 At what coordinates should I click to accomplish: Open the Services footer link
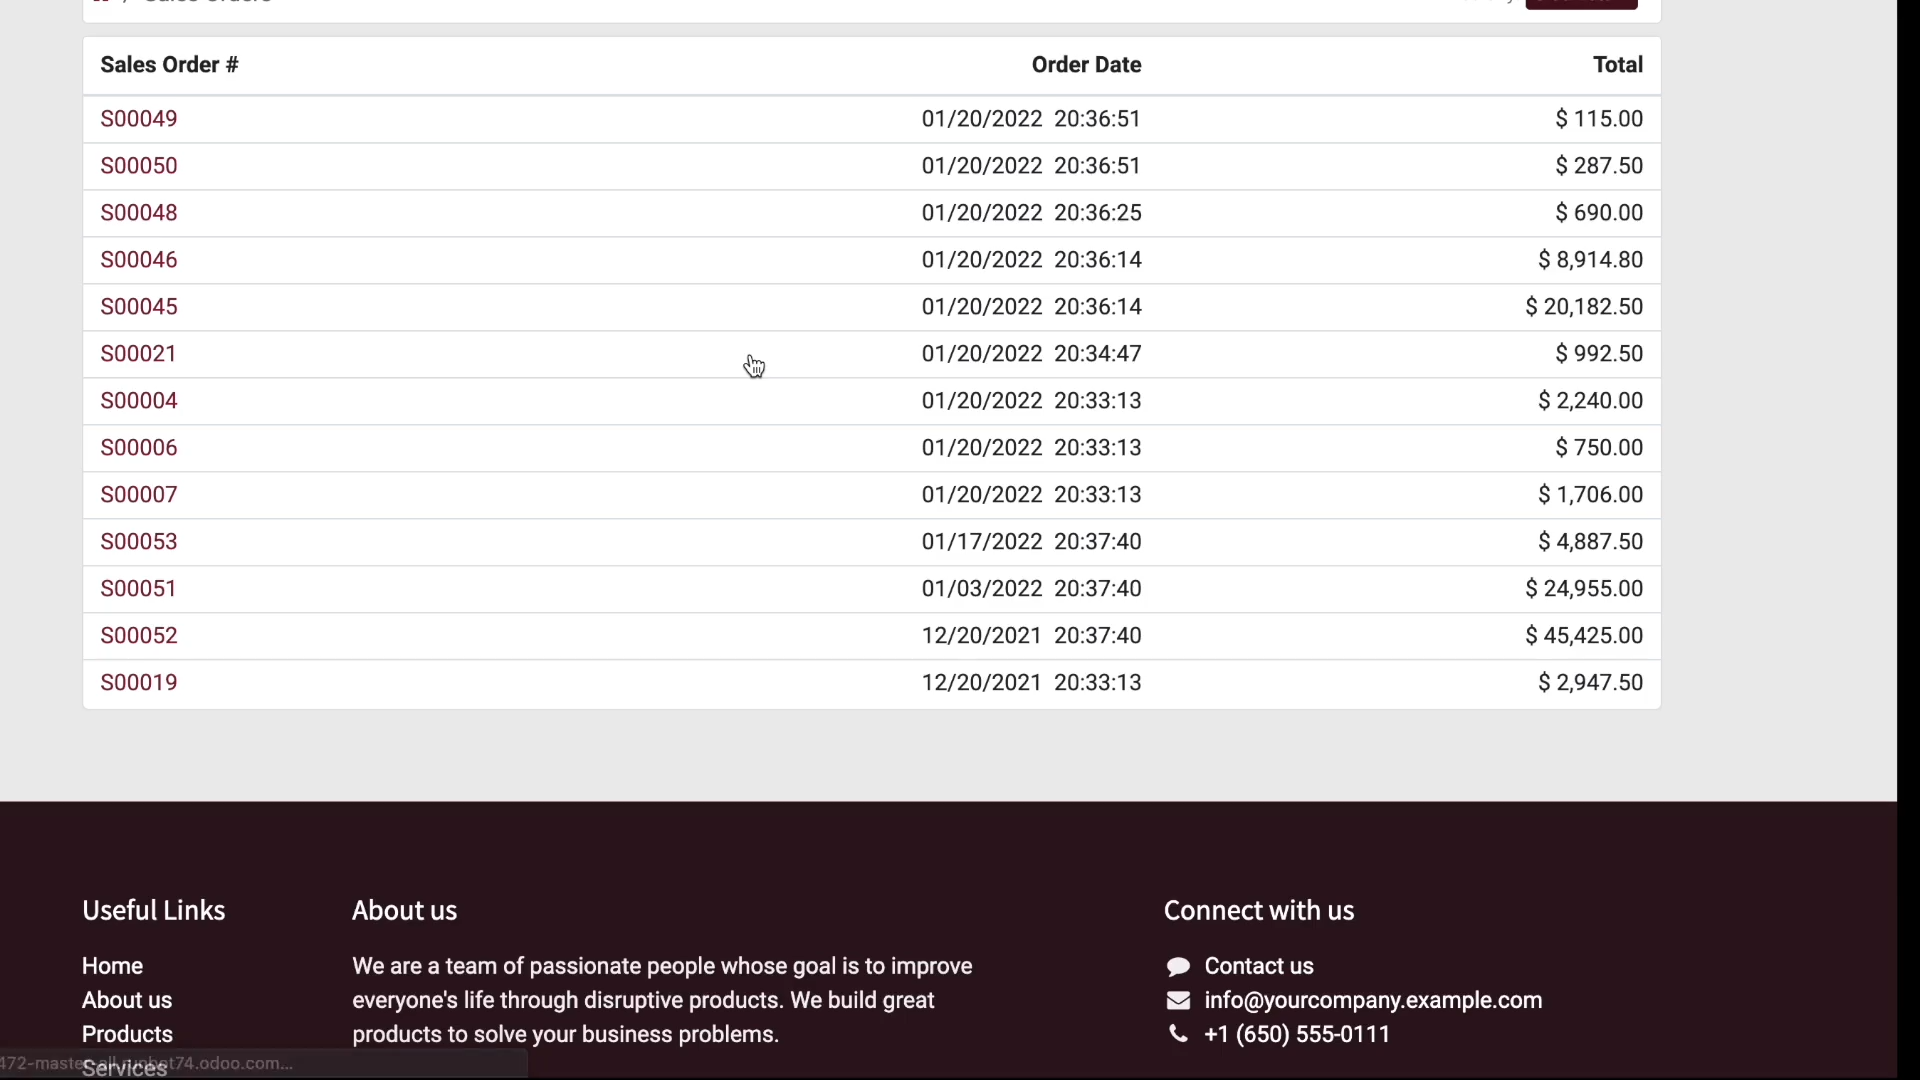(x=124, y=1068)
